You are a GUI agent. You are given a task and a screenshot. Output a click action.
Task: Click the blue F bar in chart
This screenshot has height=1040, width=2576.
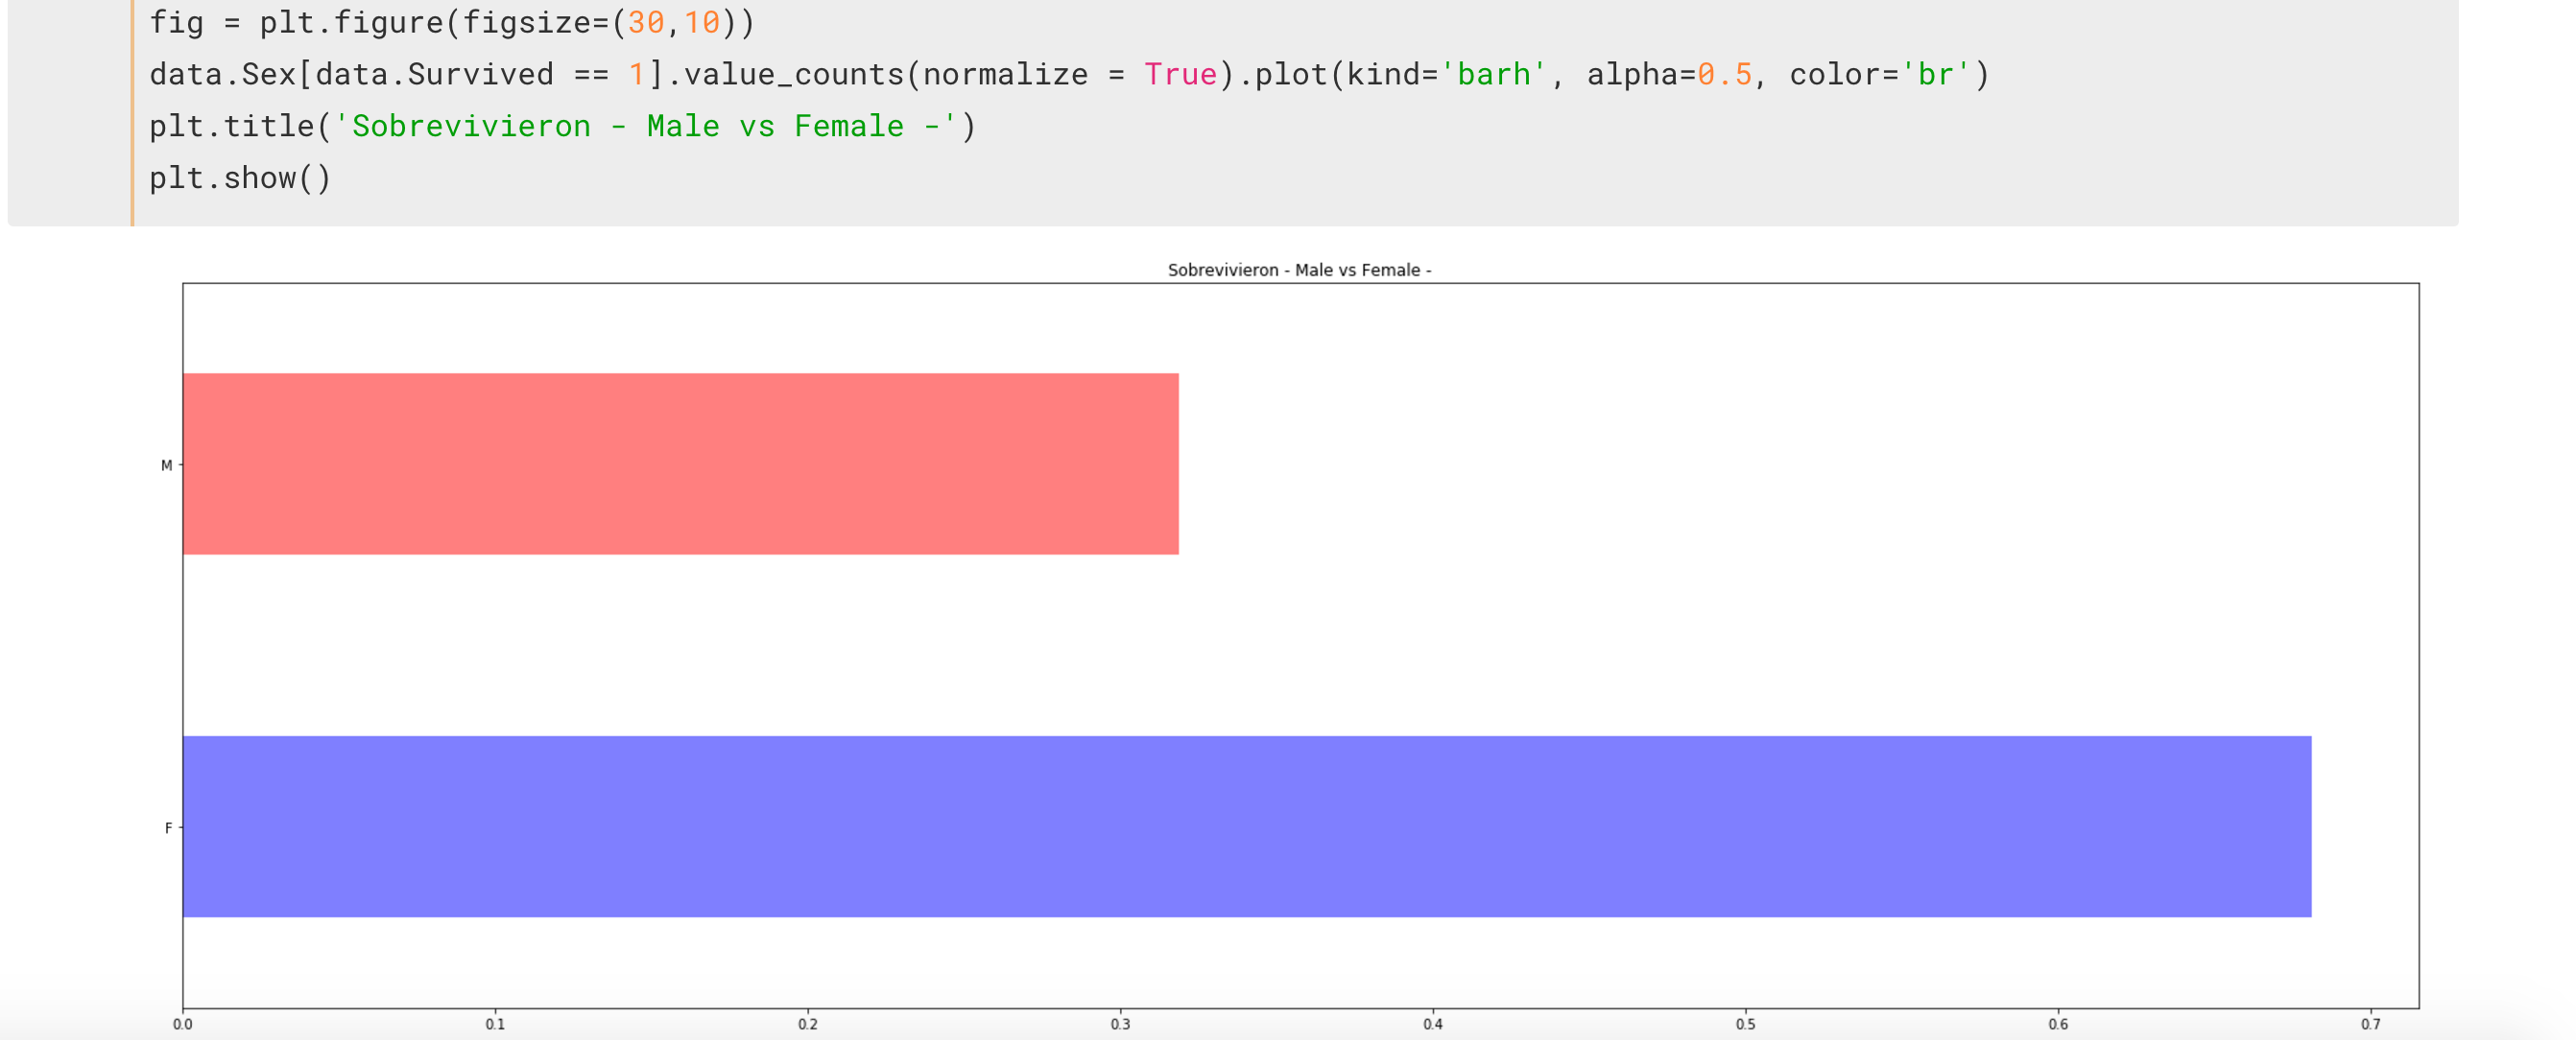[1246, 826]
